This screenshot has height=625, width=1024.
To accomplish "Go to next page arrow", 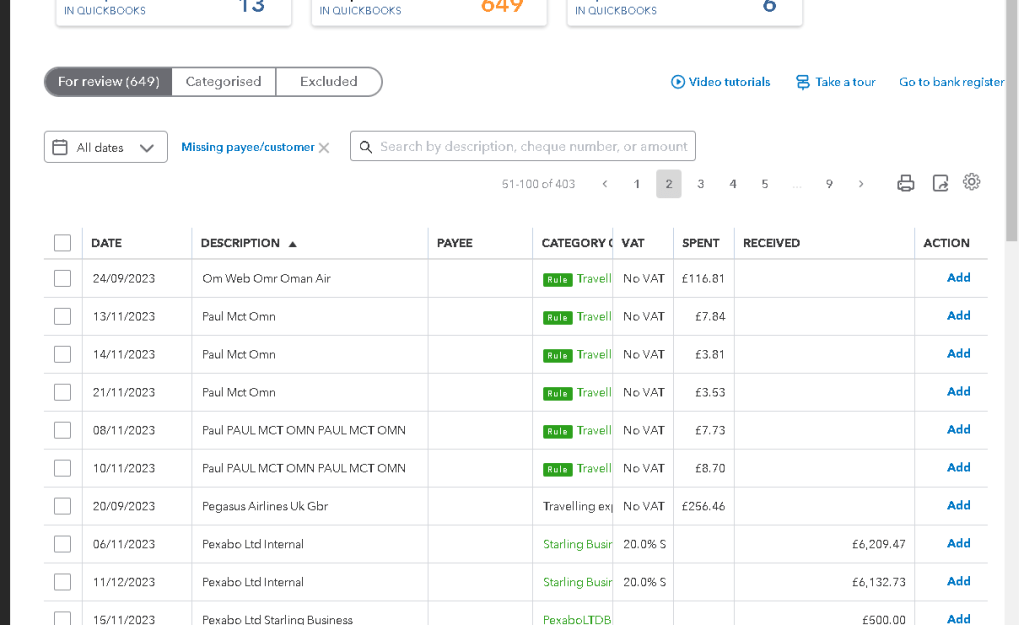I will click(861, 184).
